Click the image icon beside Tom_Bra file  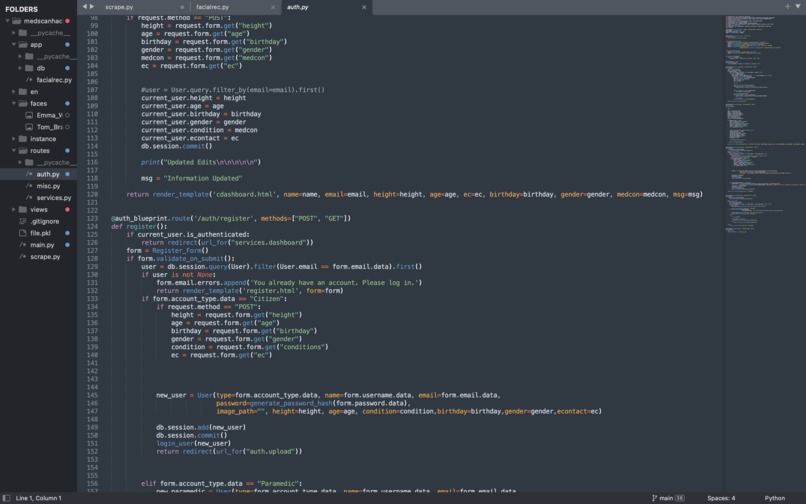(x=29, y=127)
